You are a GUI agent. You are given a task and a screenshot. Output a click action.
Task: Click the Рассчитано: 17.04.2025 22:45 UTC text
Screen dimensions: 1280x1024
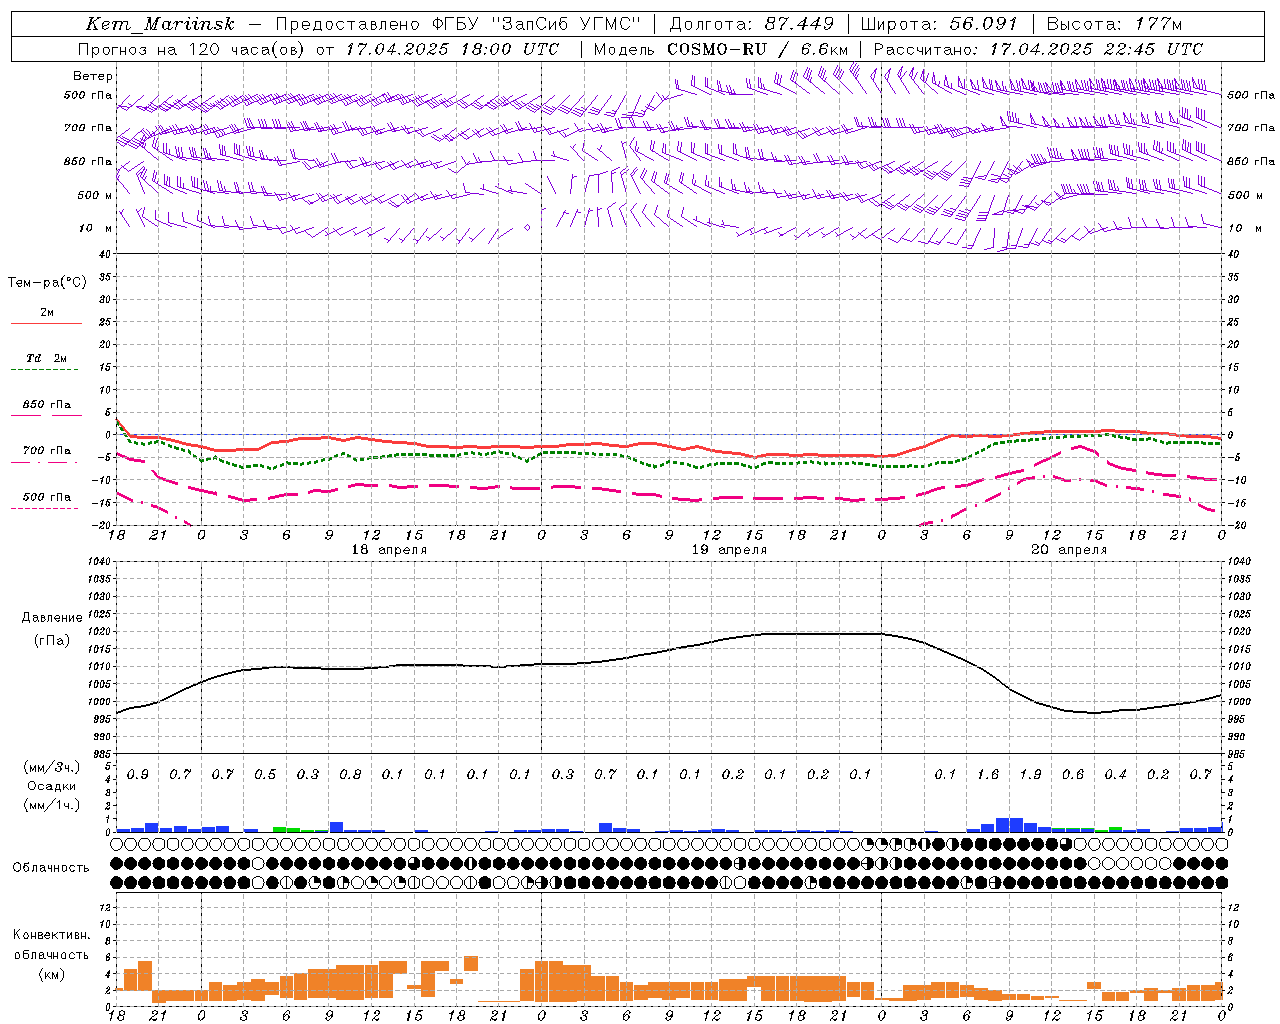[x=1038, y=49]
